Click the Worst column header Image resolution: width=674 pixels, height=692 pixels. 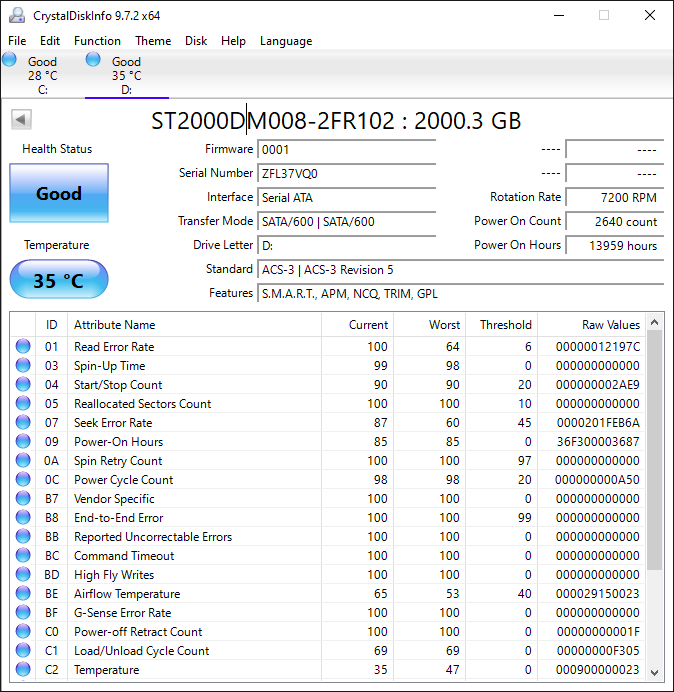click(x=429, y=325)
